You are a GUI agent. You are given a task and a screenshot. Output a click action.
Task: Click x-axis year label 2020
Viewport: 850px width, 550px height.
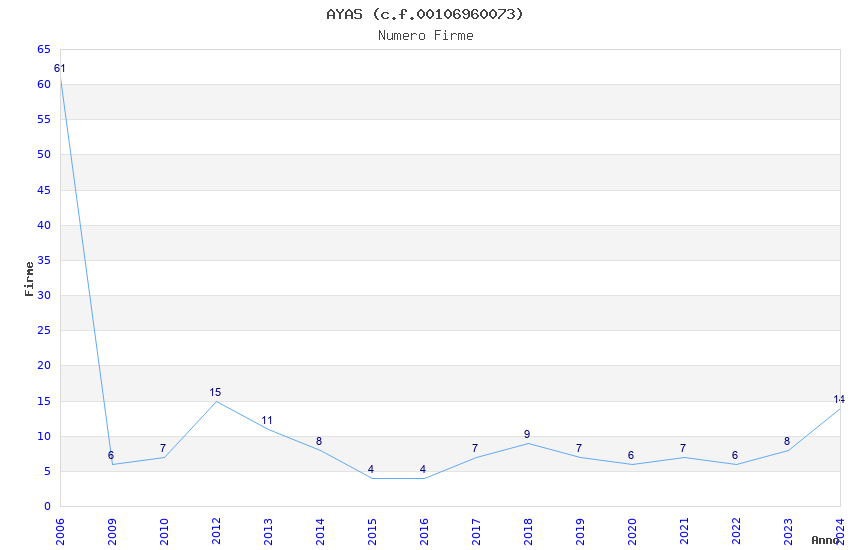[632, 532]
